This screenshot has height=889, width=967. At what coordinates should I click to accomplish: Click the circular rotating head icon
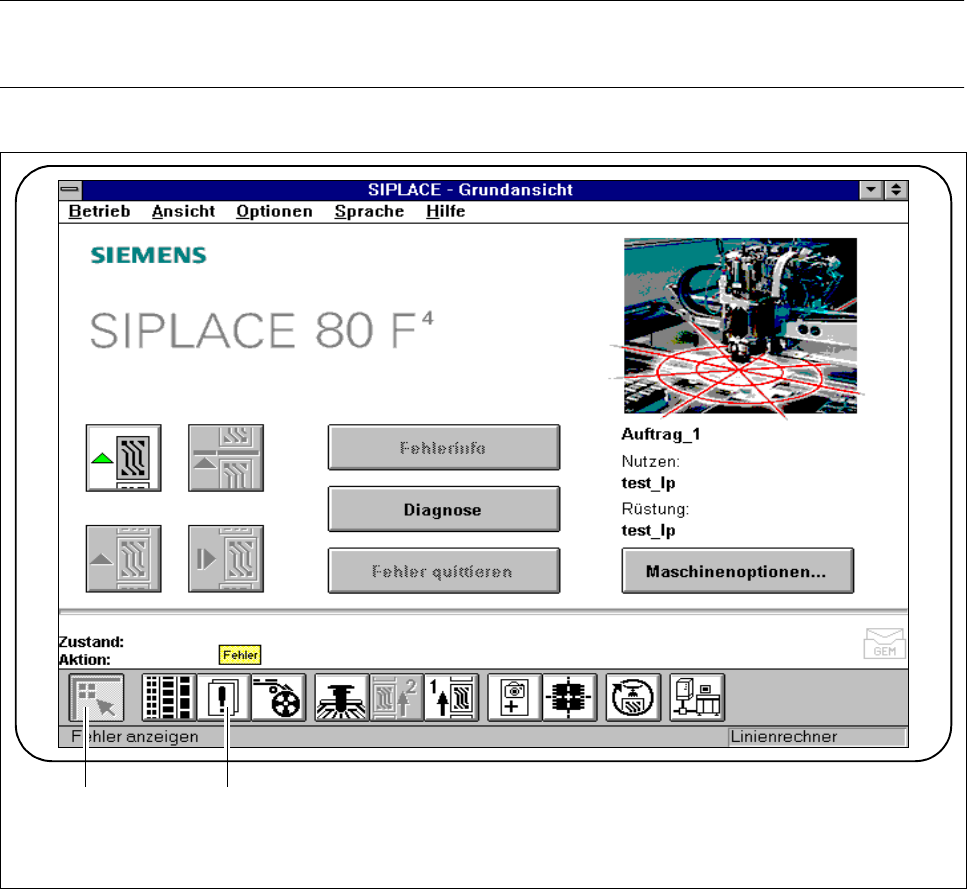[633, 698]
